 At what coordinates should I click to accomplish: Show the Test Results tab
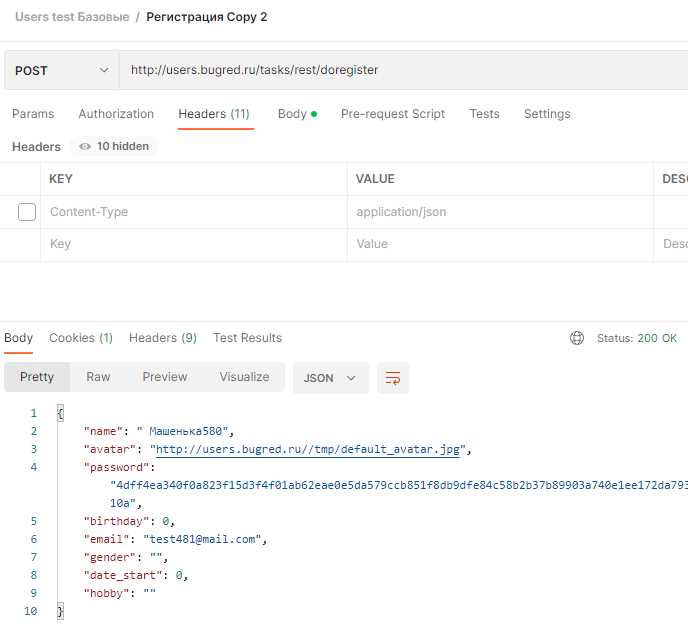point(247,338)
